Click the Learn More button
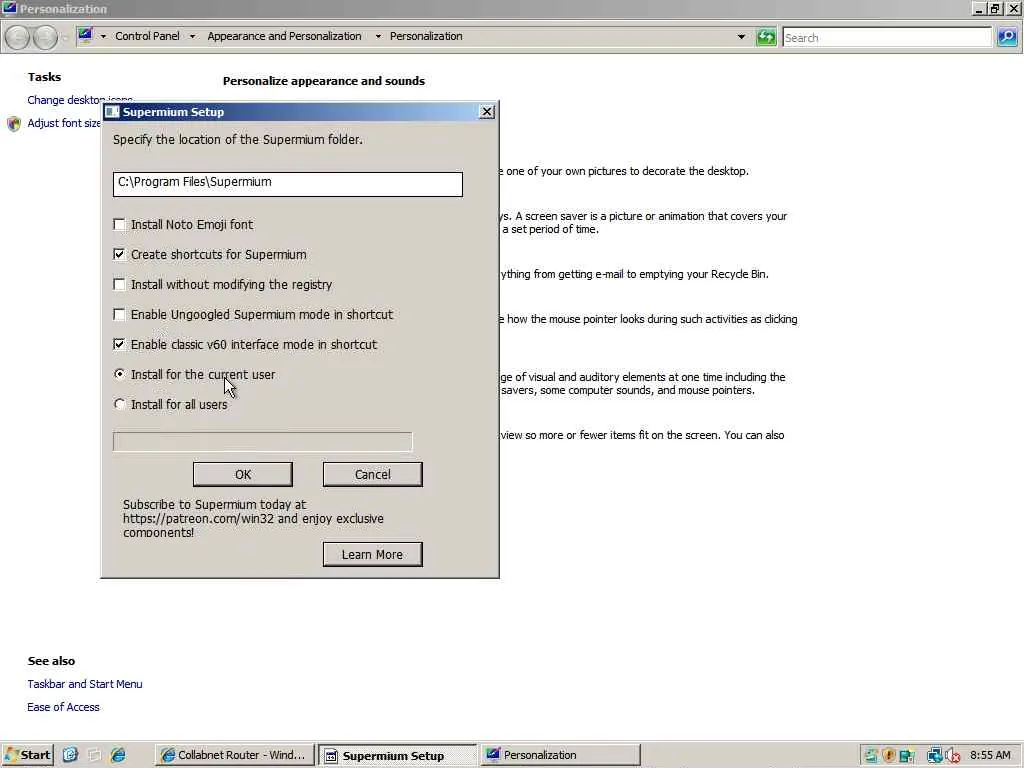Image resolution: width=1024 pixels, height=768 pixels. (x=372, y=554)
